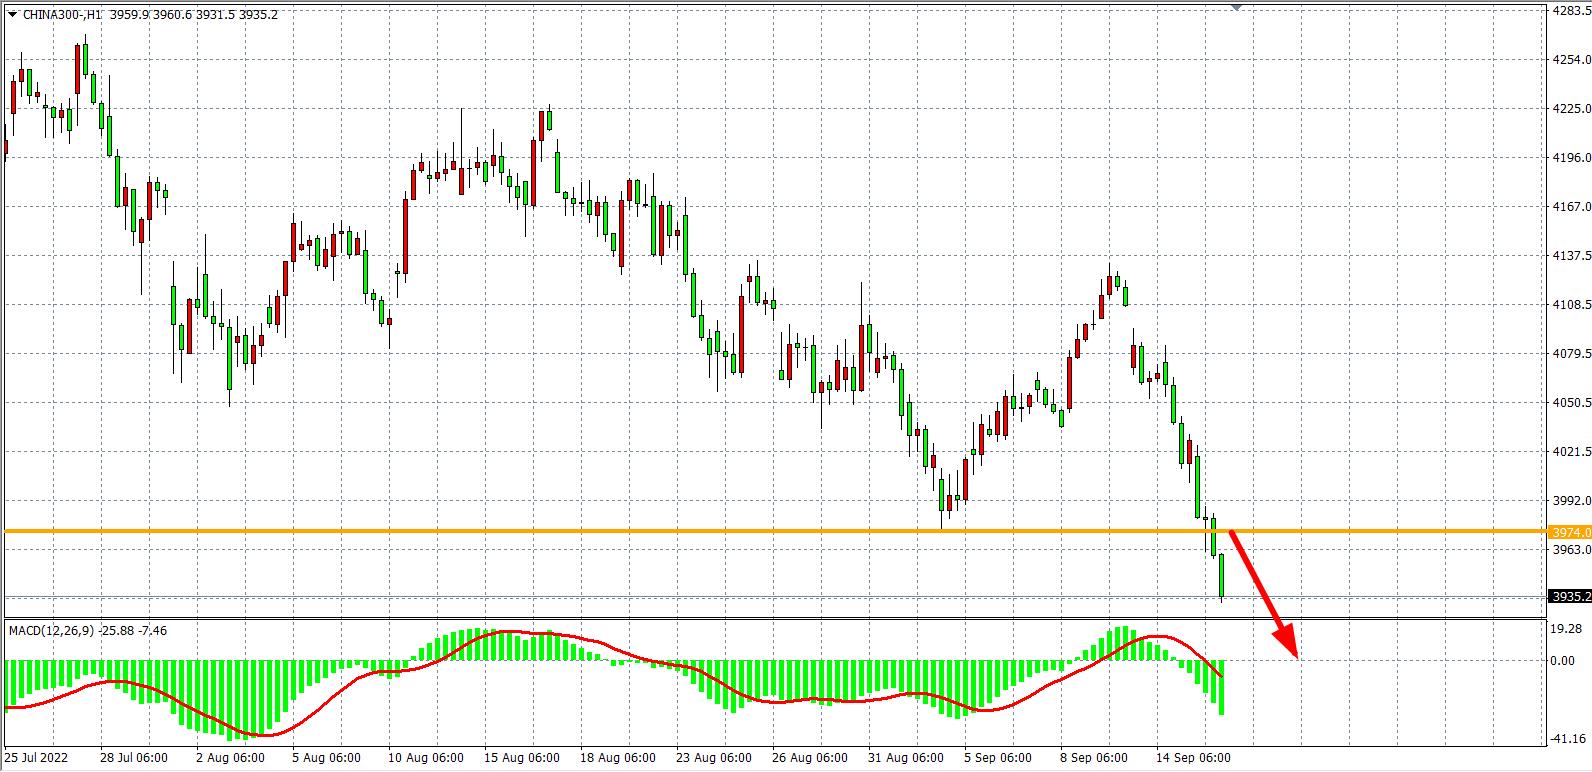Click the orange 3974.0 price label
Screen dimensions: 1592x772
1569,532
